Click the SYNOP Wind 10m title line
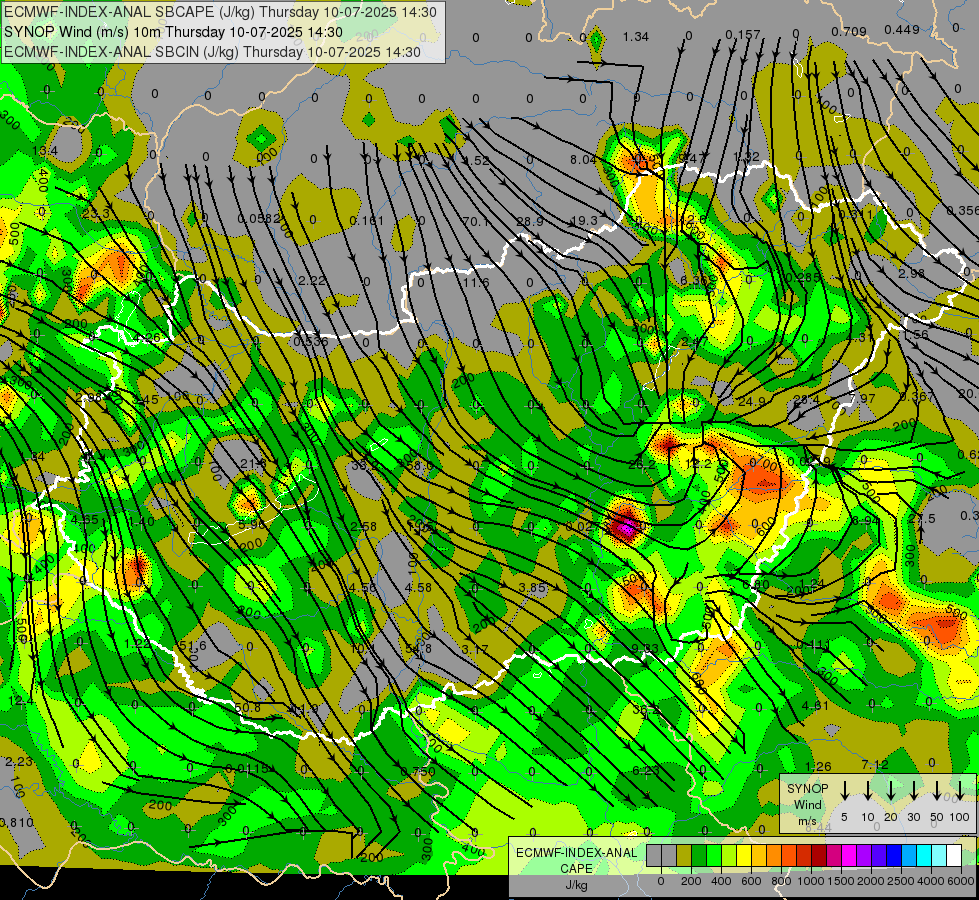 [173, 32]
